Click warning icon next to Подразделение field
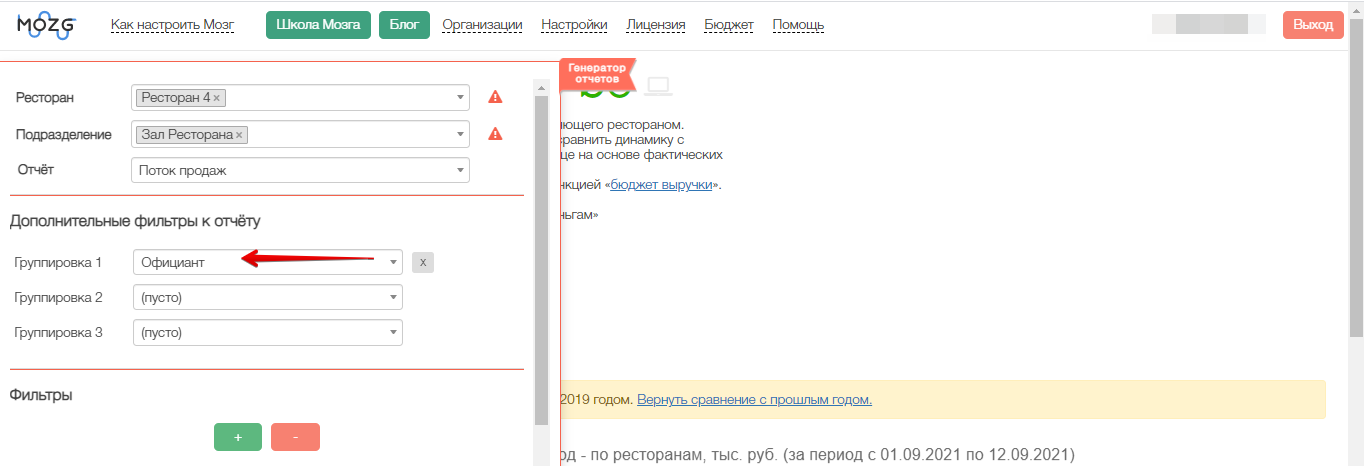 coord(494,134)
